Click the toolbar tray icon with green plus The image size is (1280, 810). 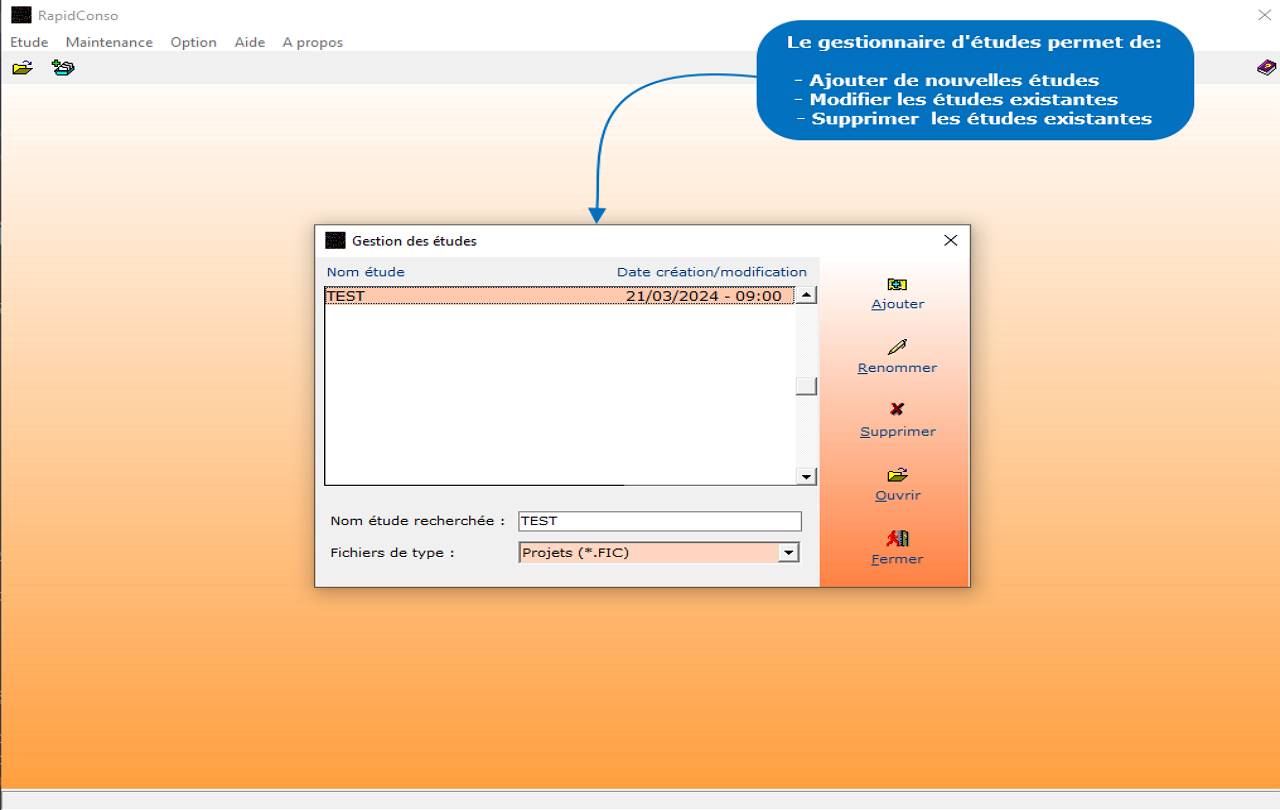coord(63,68)
